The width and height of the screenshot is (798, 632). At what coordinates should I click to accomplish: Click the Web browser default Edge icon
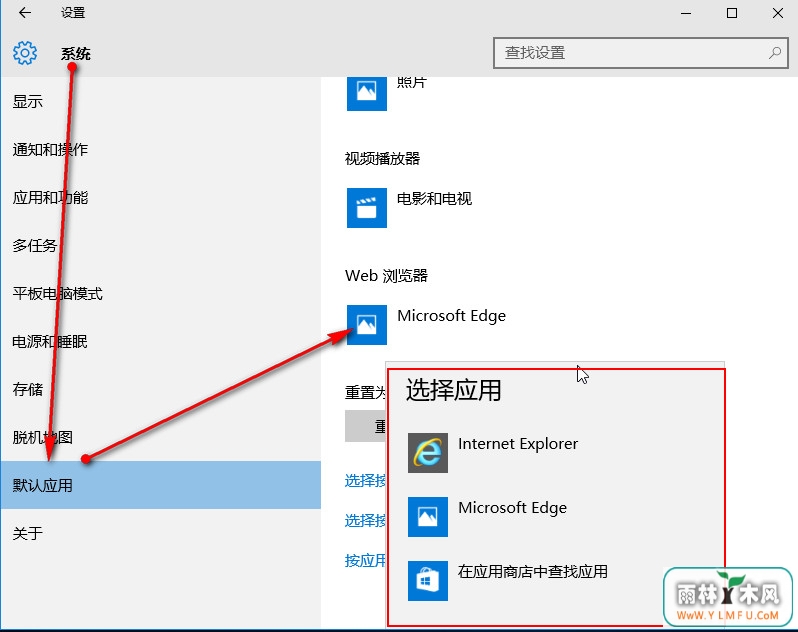click(366, 325)
